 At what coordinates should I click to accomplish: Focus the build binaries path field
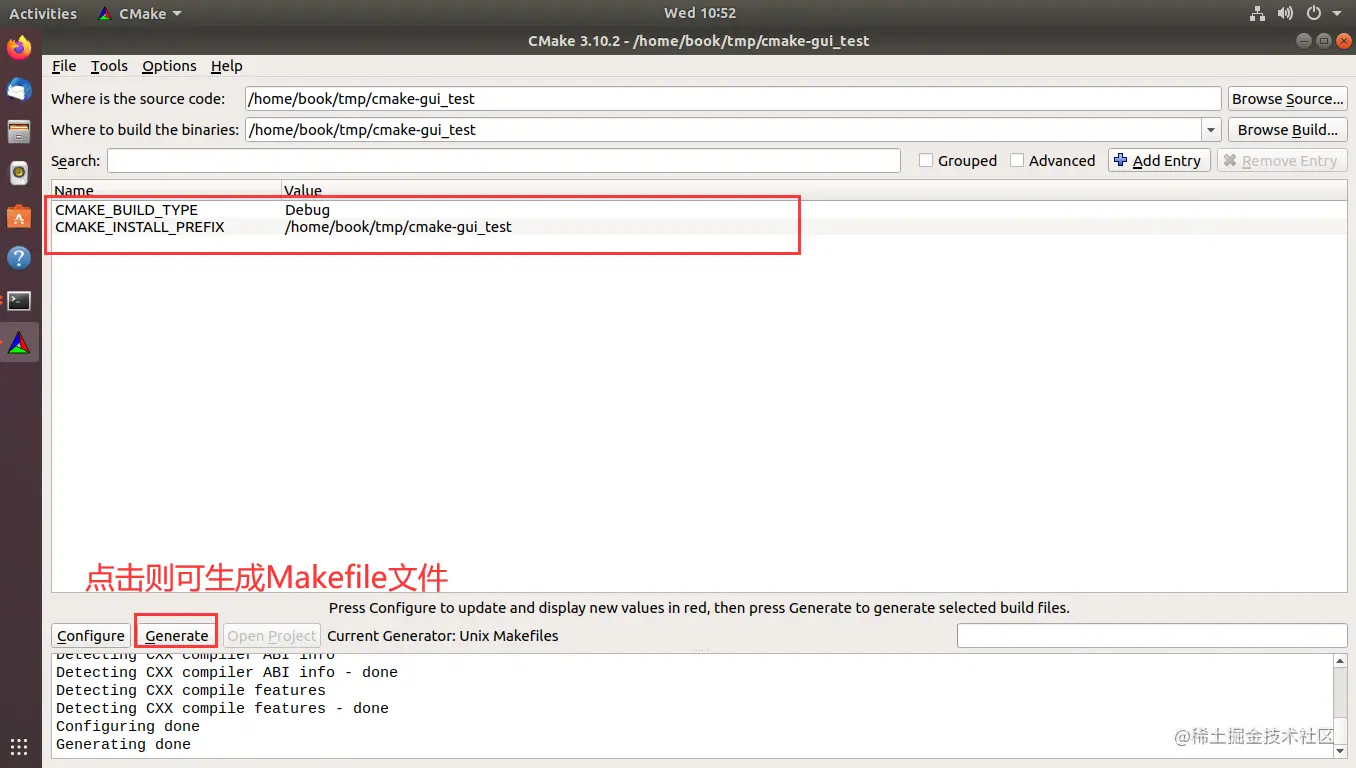tap(723, 130)
